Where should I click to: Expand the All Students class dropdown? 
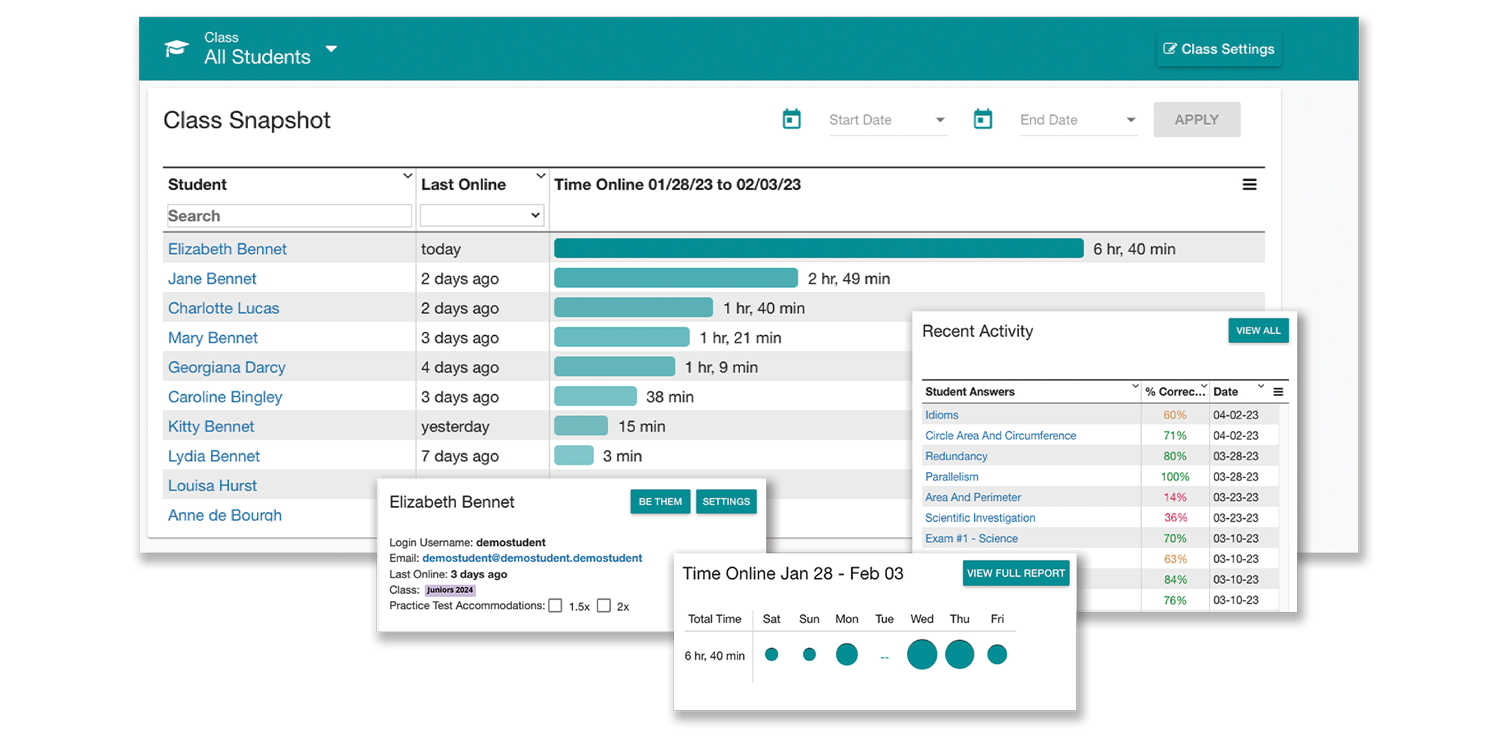pyautogui.click(x=331, y=49)
